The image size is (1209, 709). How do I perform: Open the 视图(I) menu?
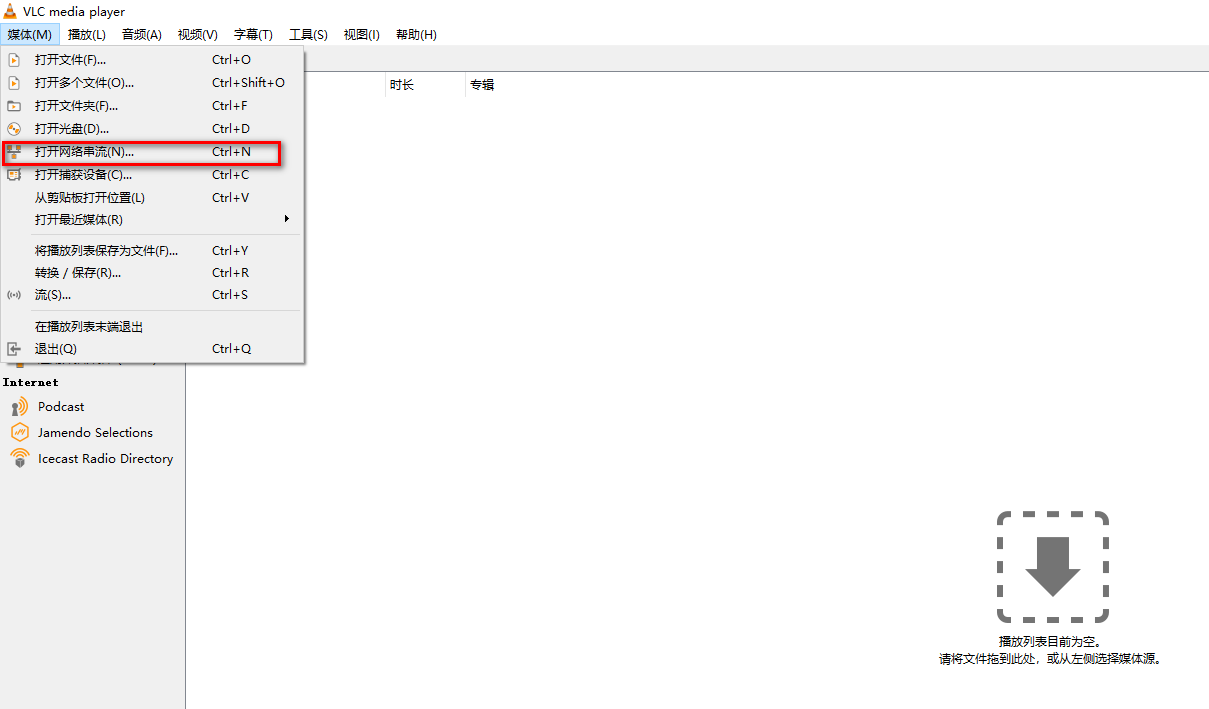point(362,35)
